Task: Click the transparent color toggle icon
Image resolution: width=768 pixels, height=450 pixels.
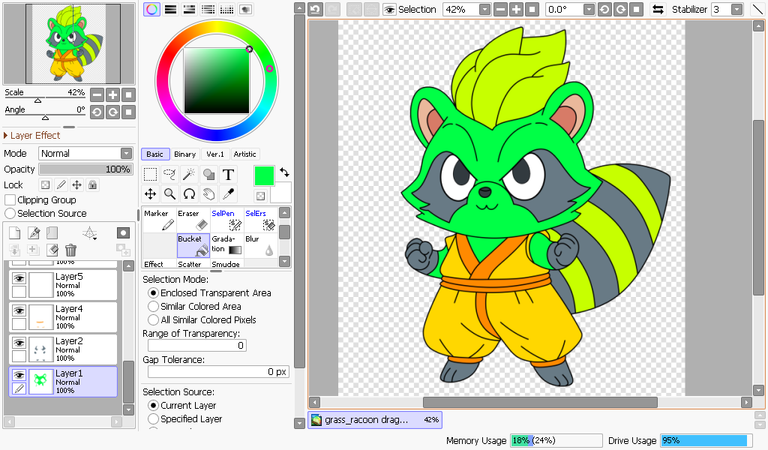Action: (261, 196)
